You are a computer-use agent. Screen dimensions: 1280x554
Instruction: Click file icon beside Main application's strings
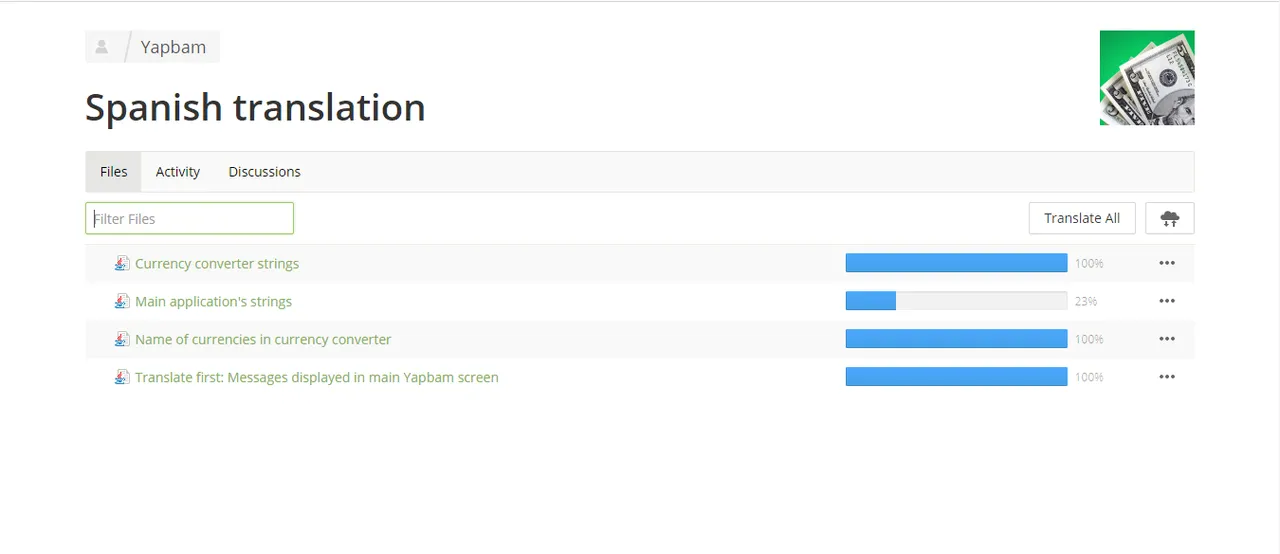[122, 301]
